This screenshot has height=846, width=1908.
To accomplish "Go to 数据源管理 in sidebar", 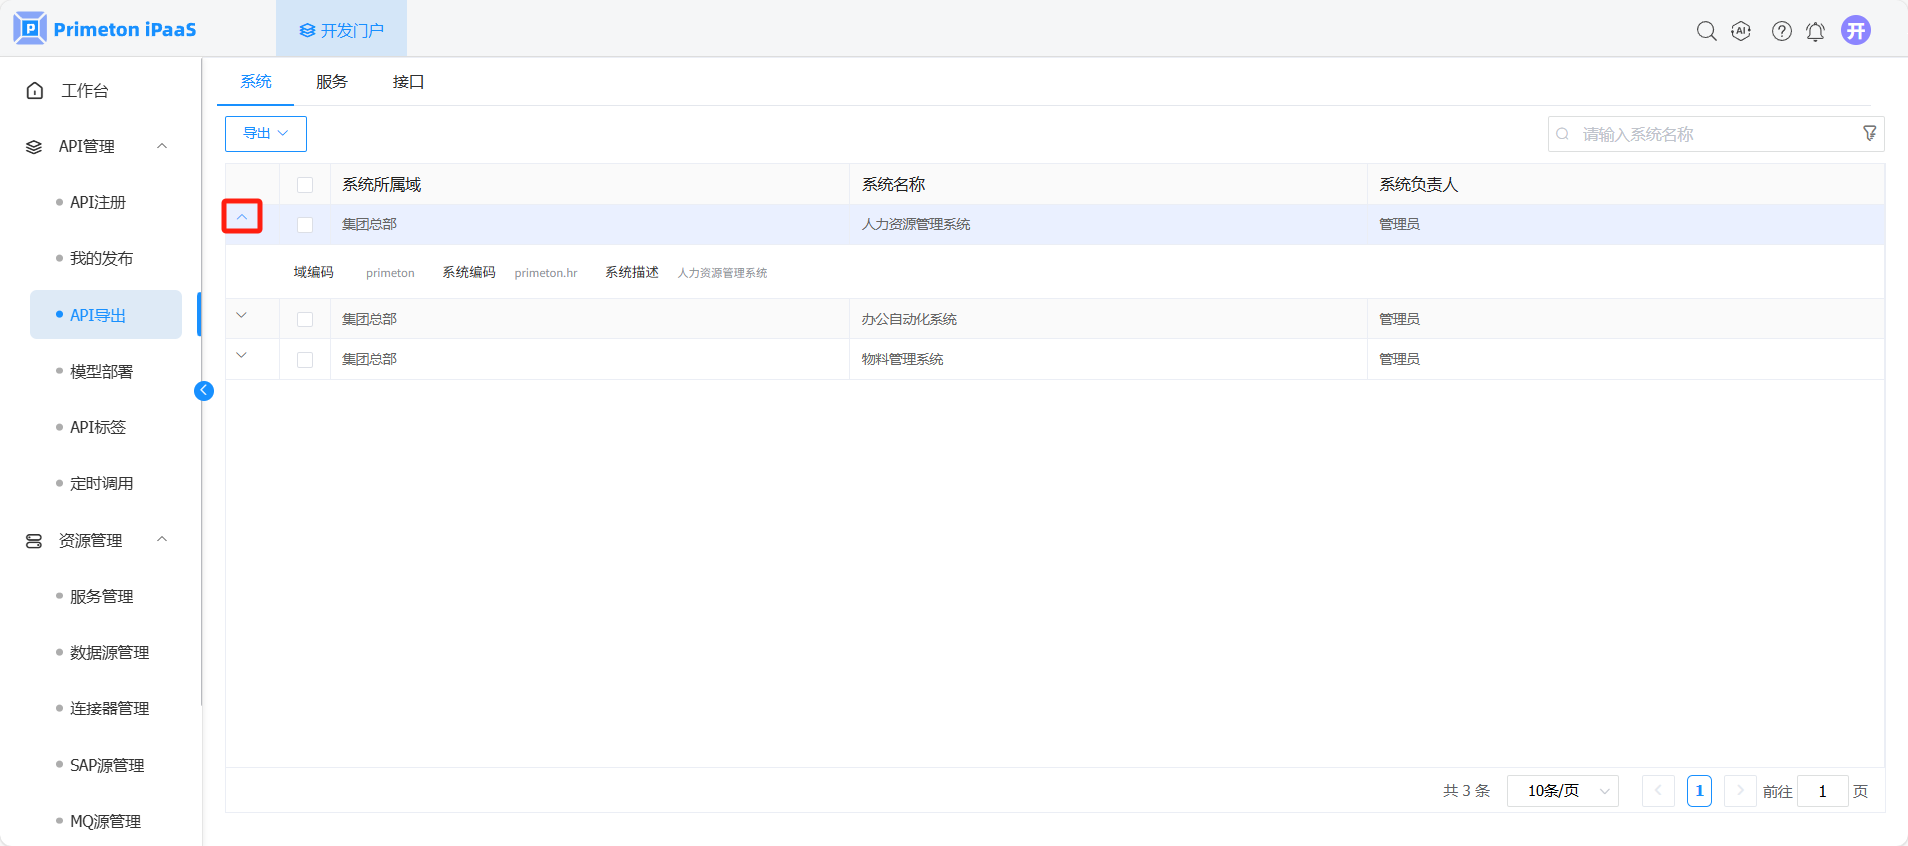I will tap(109, 653).
